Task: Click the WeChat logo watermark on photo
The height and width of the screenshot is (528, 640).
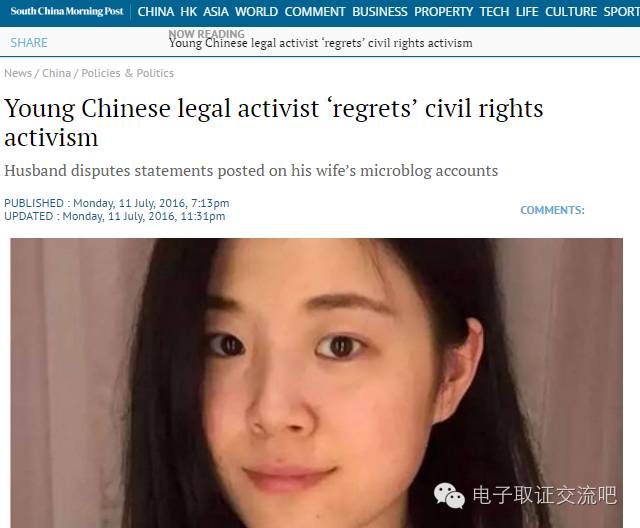Action: [449, 495]
